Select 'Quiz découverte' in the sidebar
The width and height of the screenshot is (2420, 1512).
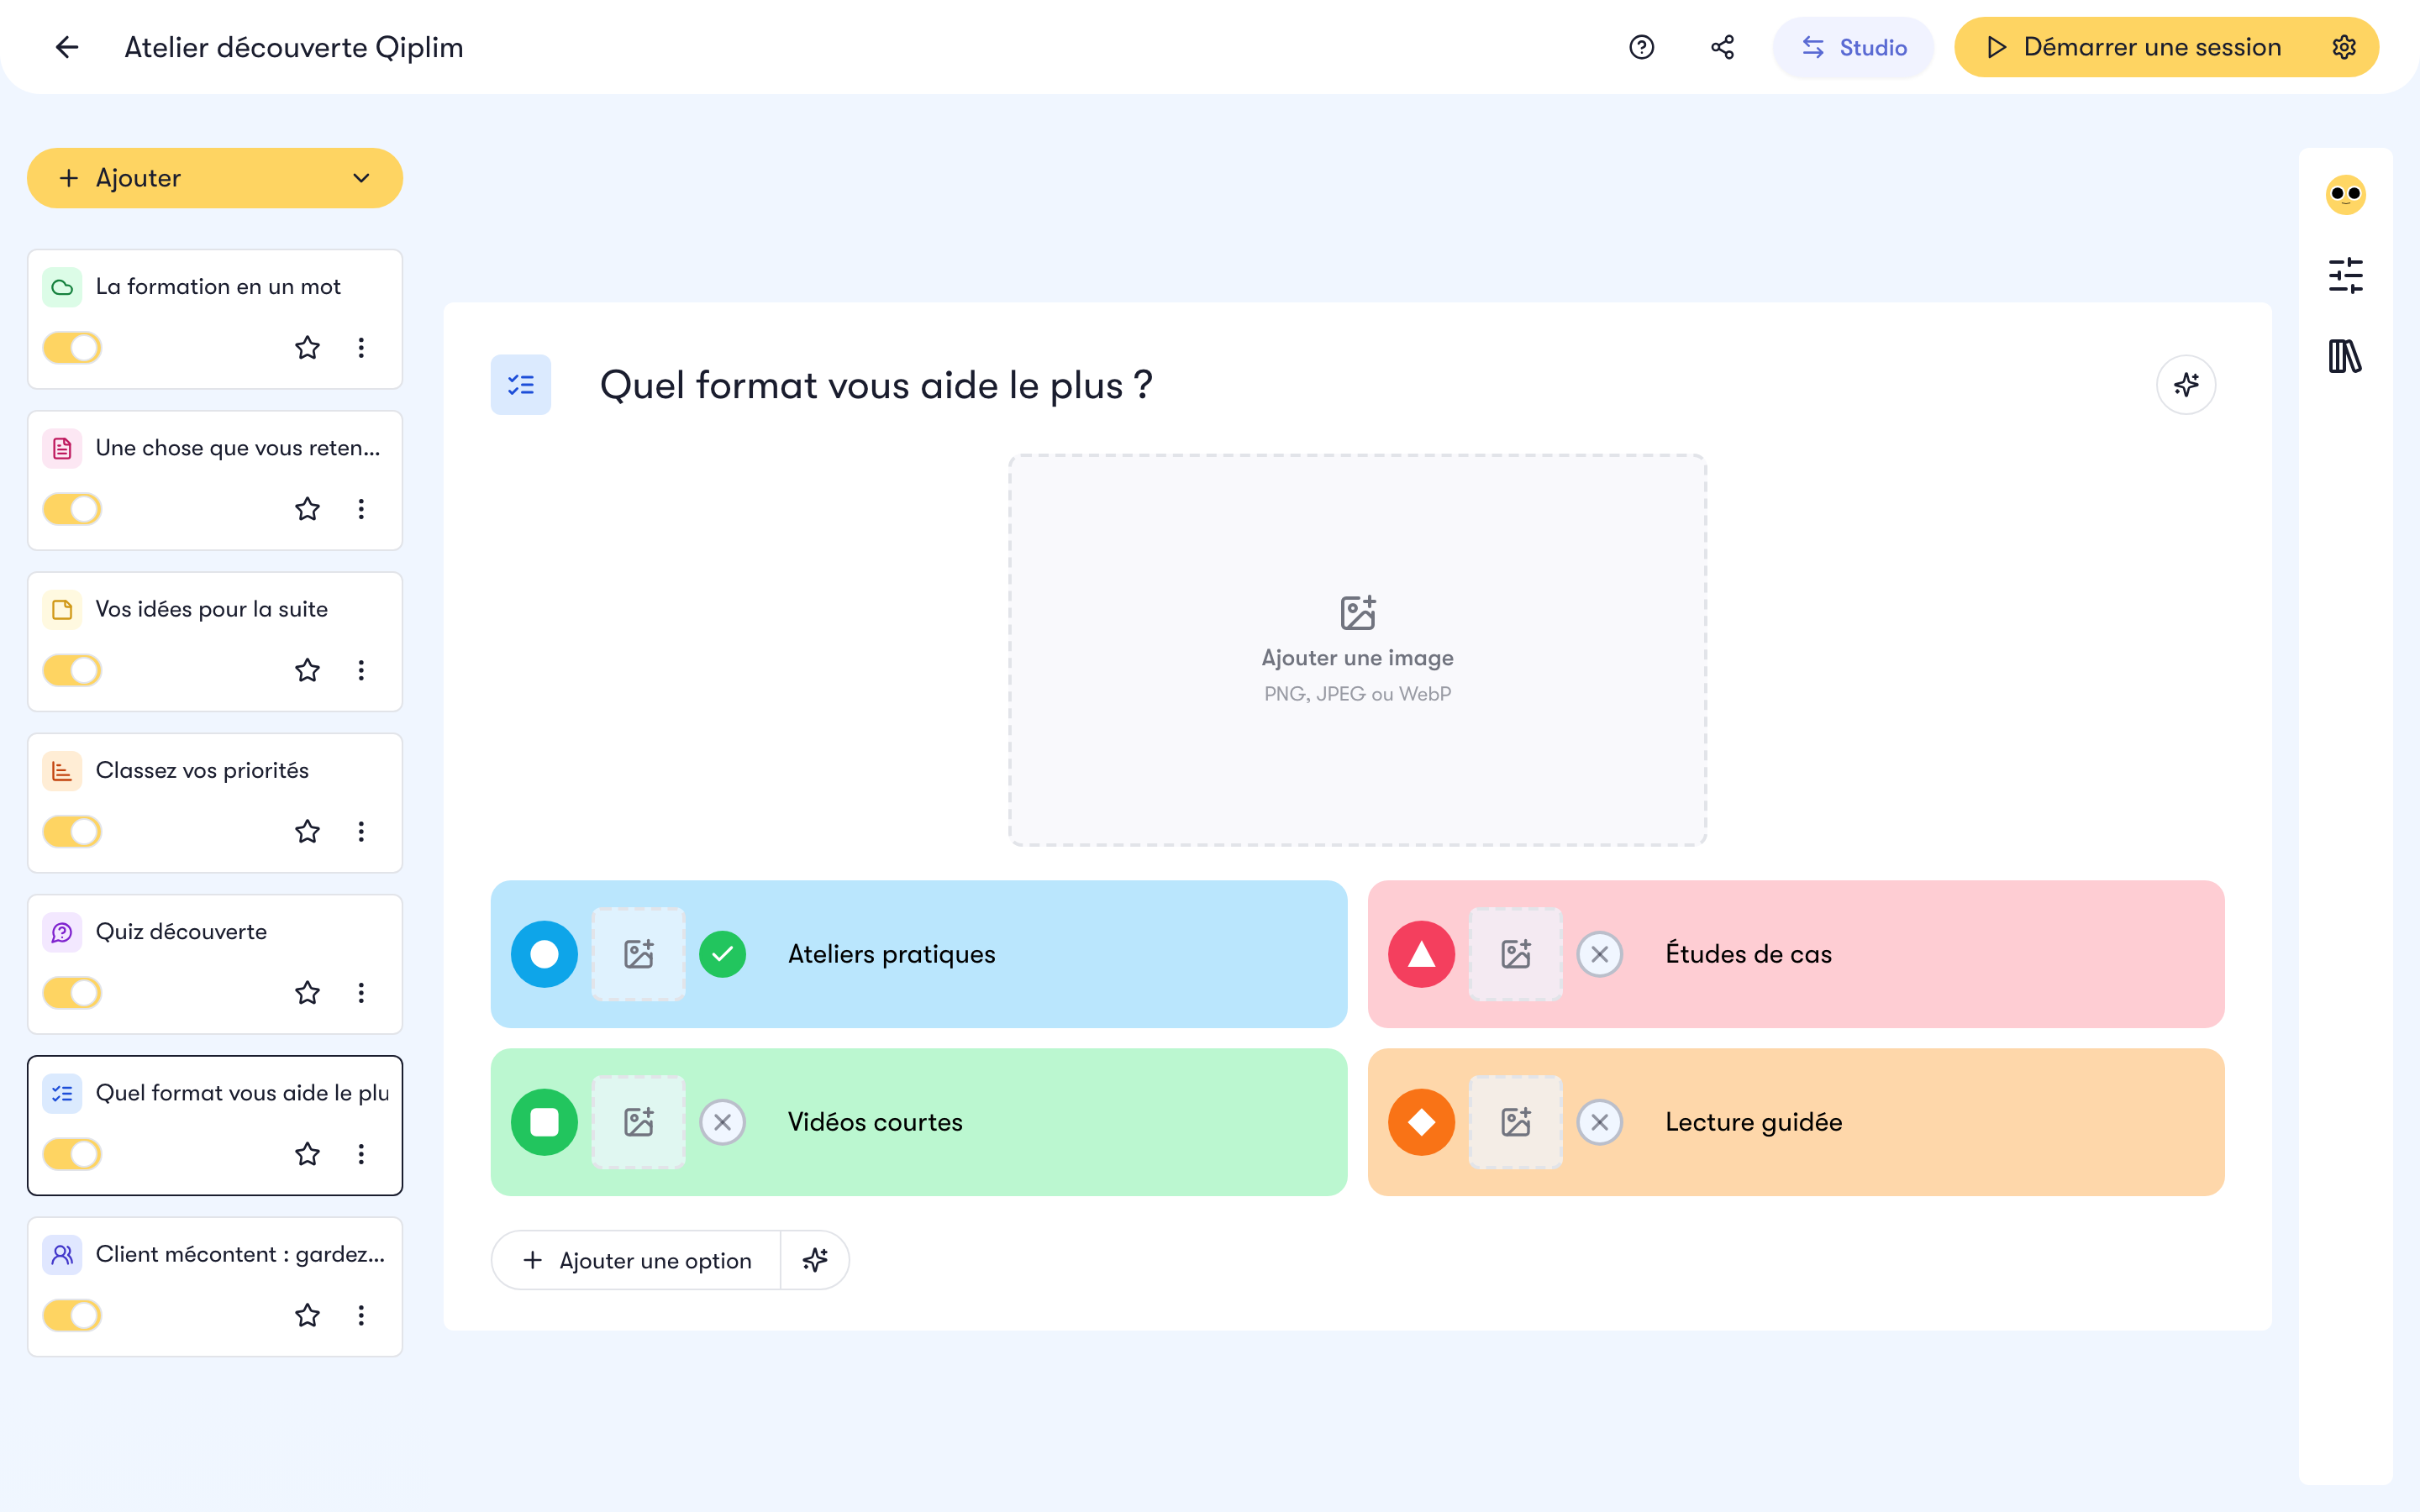tap(215, 964)
